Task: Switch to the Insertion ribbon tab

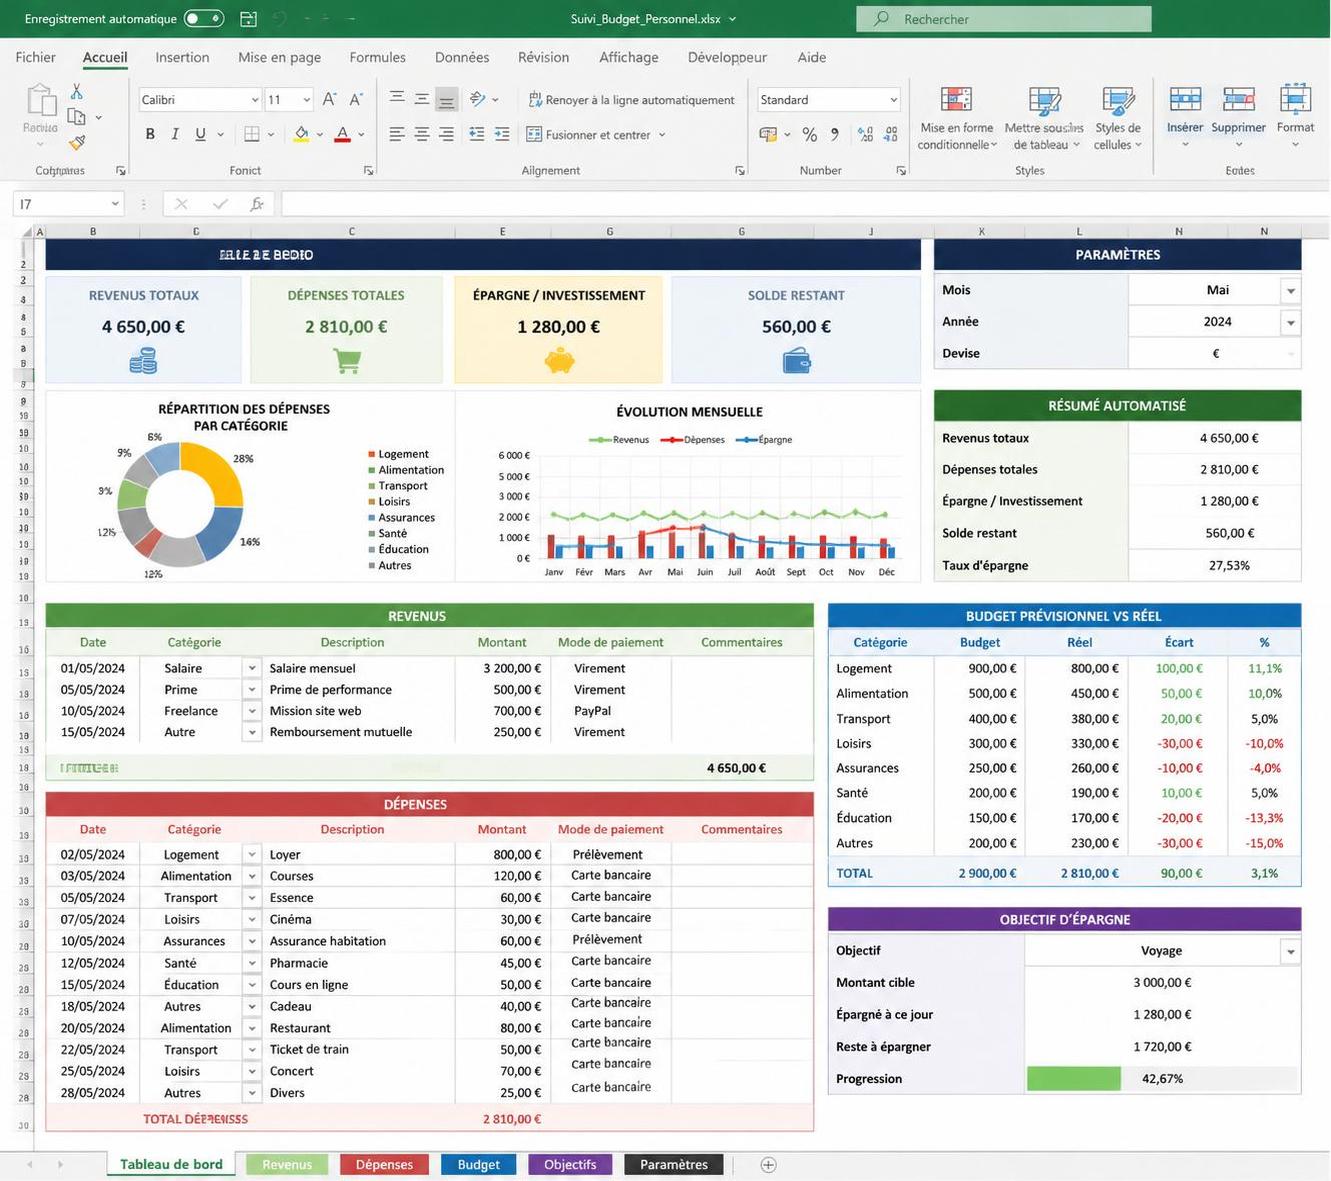Action: [182, 57]
